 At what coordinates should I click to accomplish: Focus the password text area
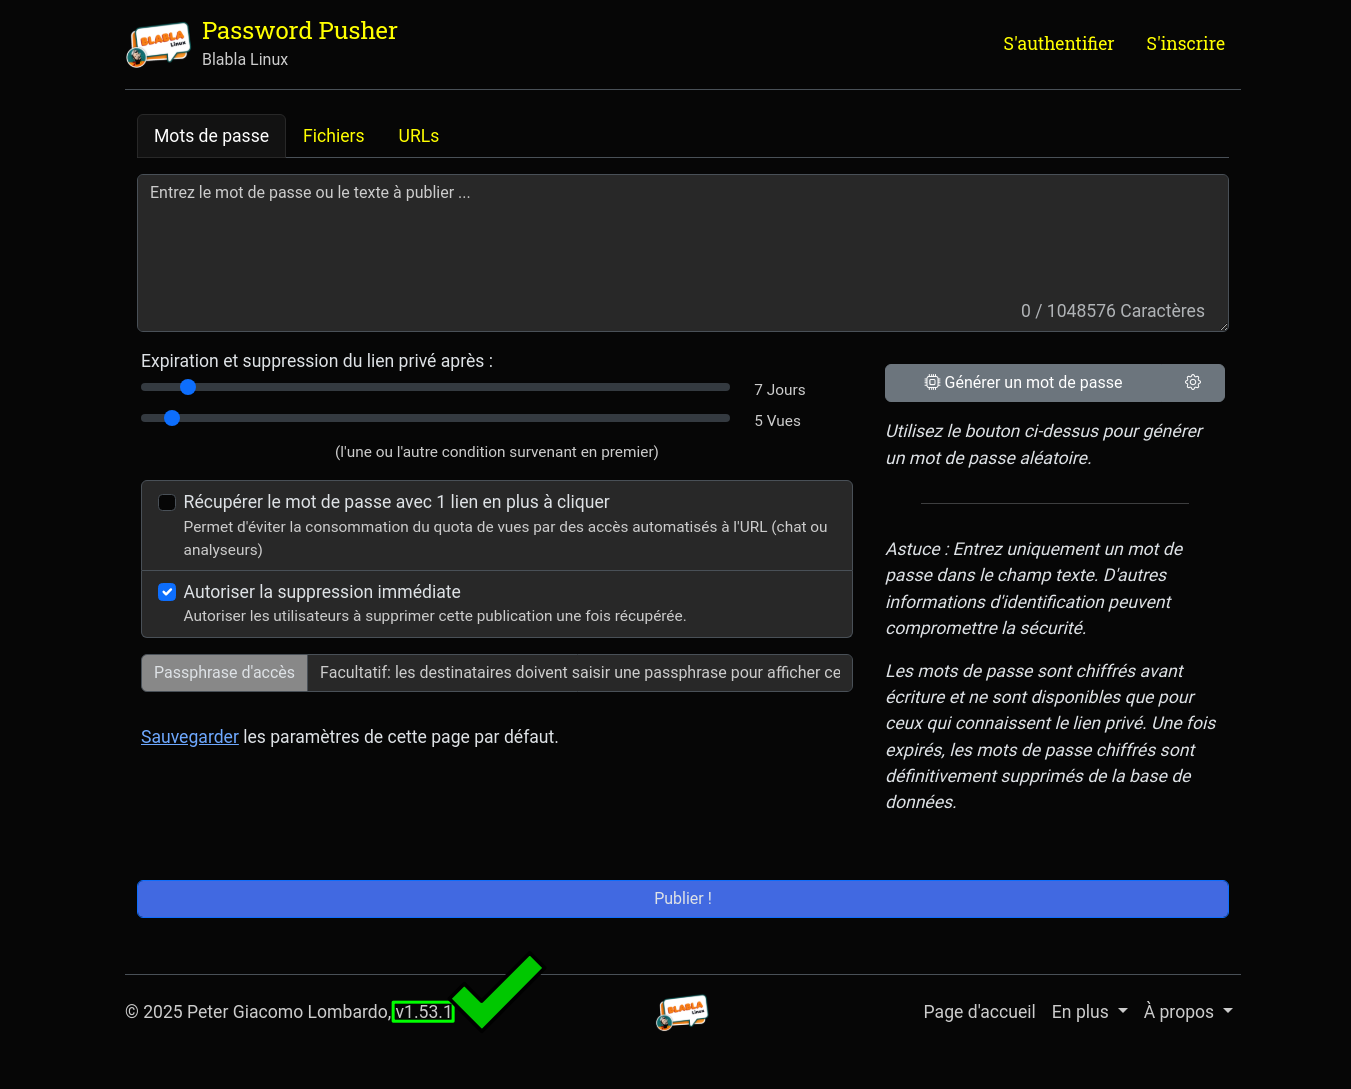tap(682, 253)
